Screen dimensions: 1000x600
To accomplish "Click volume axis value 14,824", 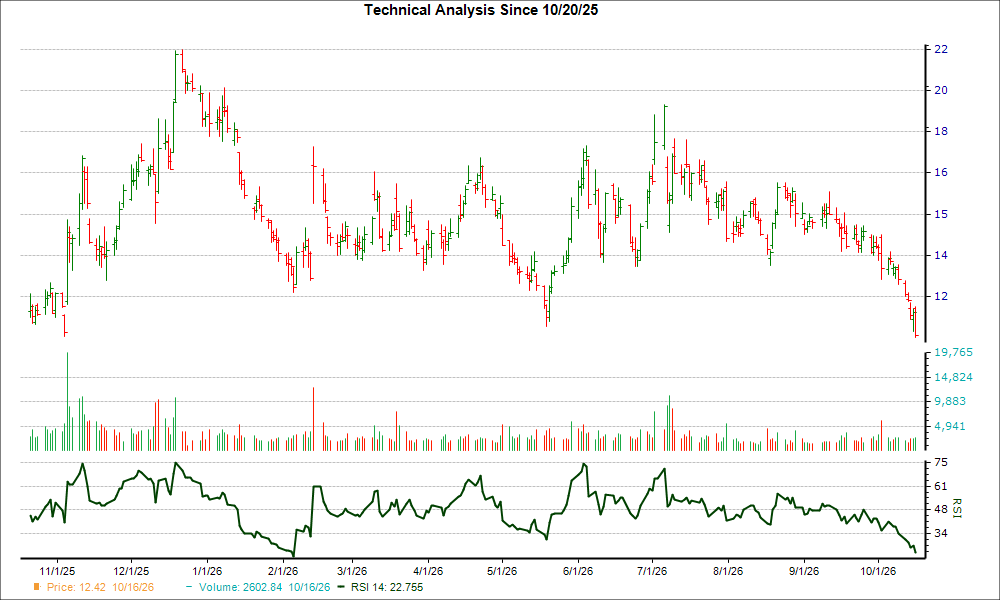I will tap(953, 377).
